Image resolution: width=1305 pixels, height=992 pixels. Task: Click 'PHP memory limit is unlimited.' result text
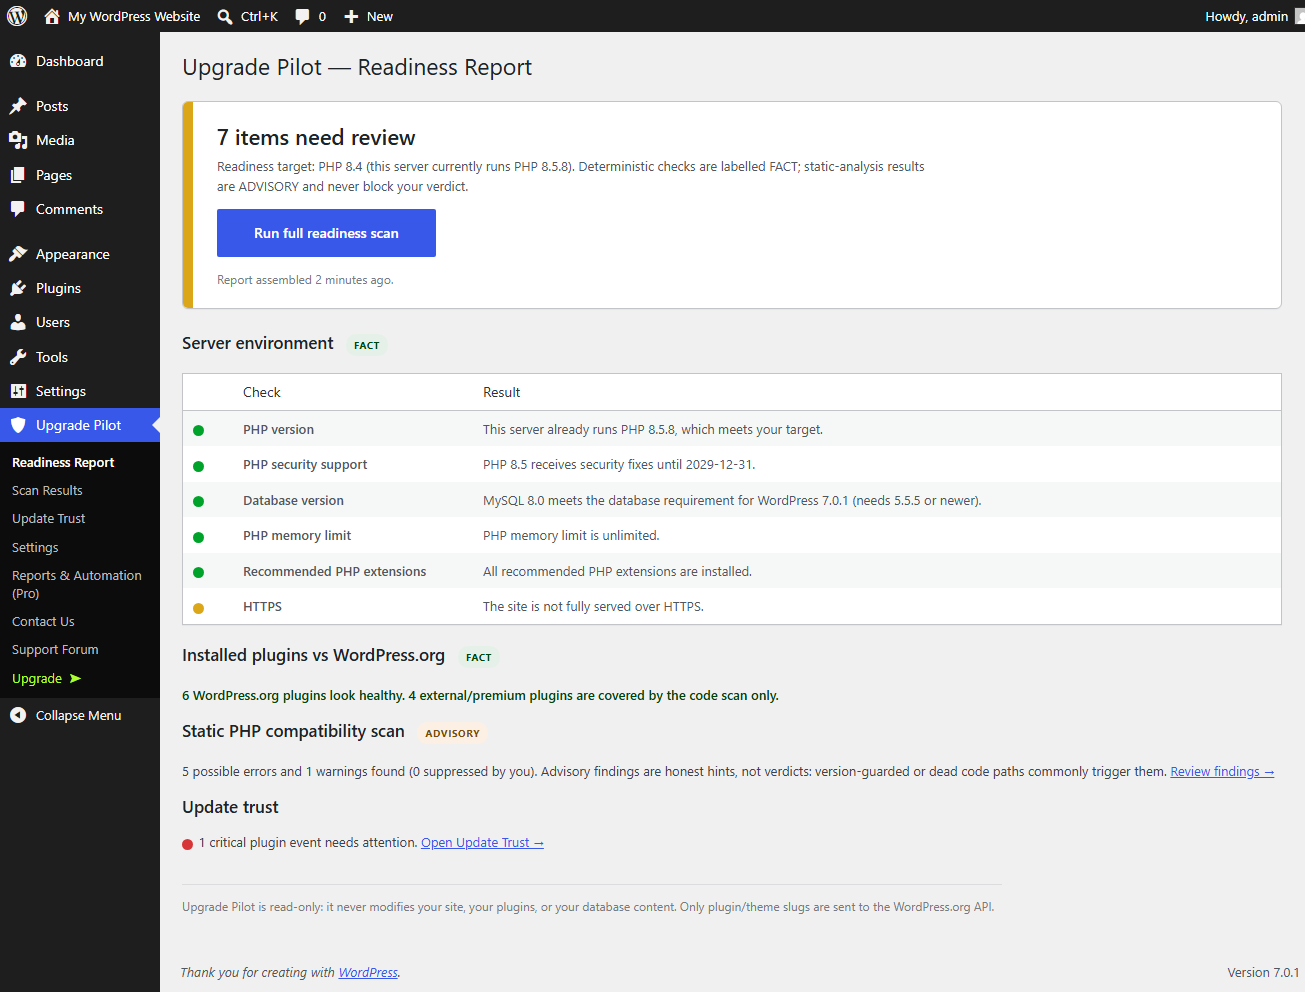tap(571, 535)
